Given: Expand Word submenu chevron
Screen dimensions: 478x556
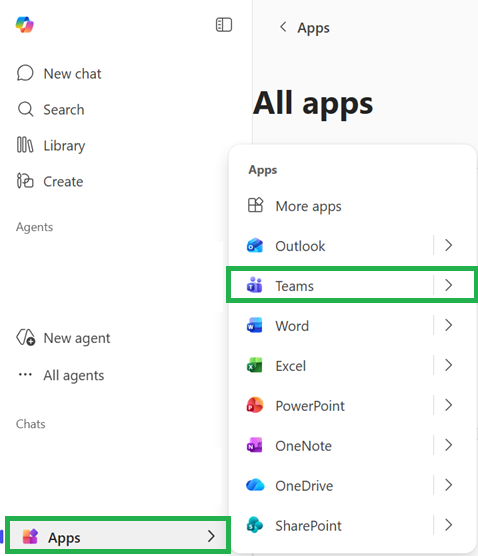Looking at the screenshot, I should pos(449,325).
